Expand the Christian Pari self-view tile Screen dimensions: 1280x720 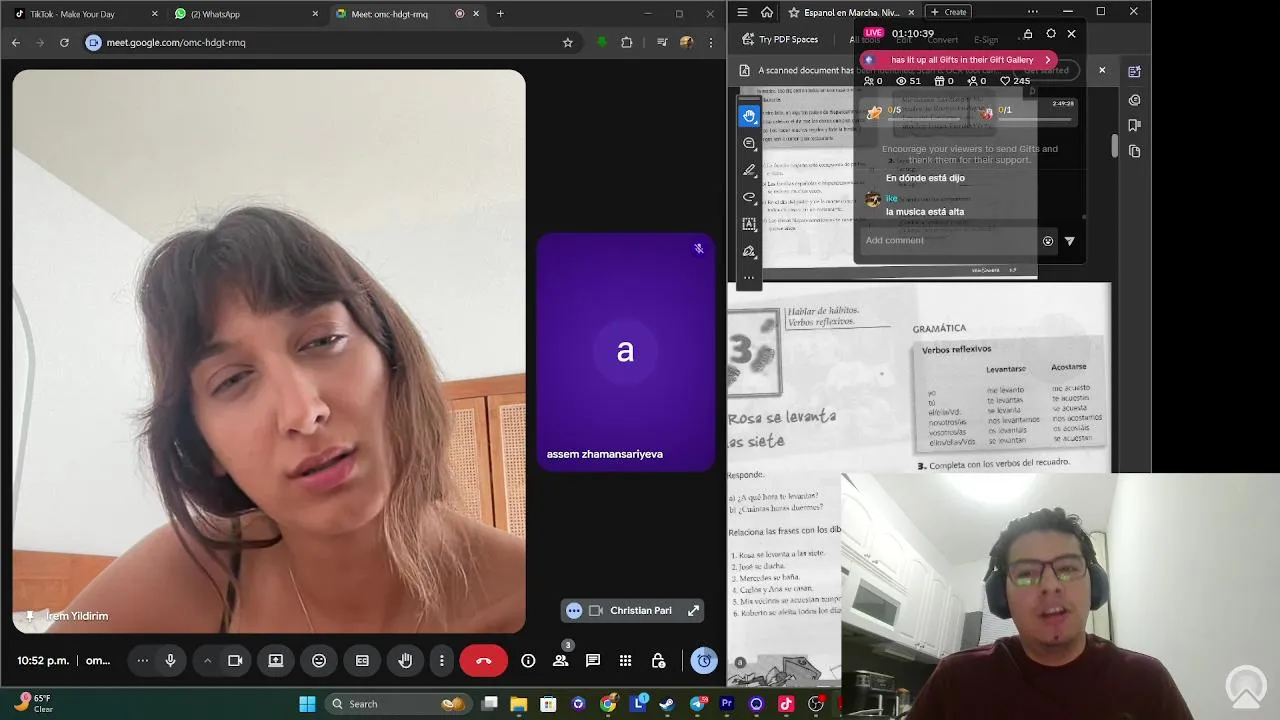[x=693, y=611]
